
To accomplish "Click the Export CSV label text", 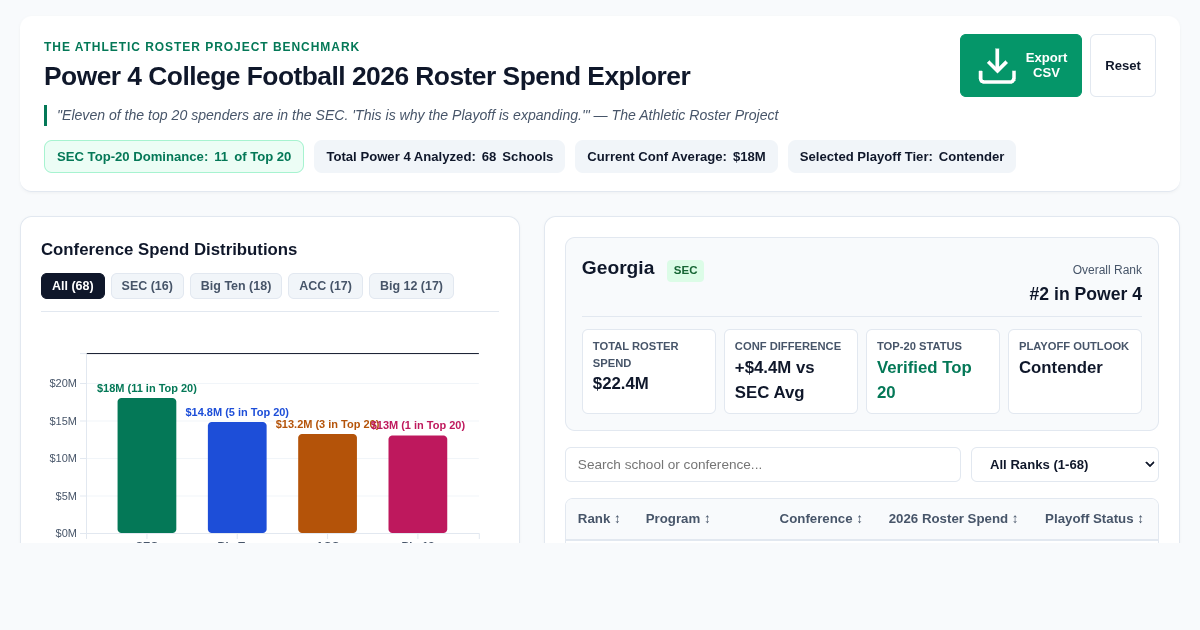I will 1046,65.
